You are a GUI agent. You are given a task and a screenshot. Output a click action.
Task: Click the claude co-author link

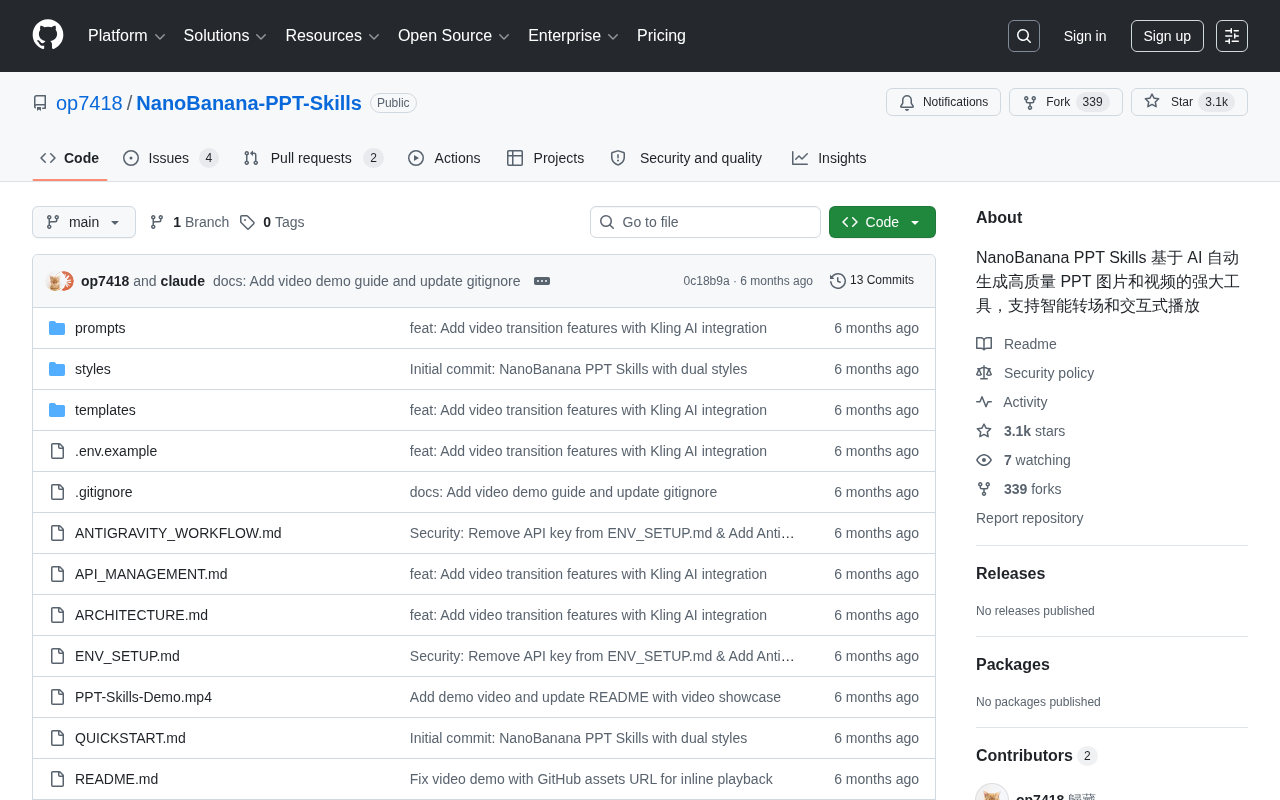(182, 281)
